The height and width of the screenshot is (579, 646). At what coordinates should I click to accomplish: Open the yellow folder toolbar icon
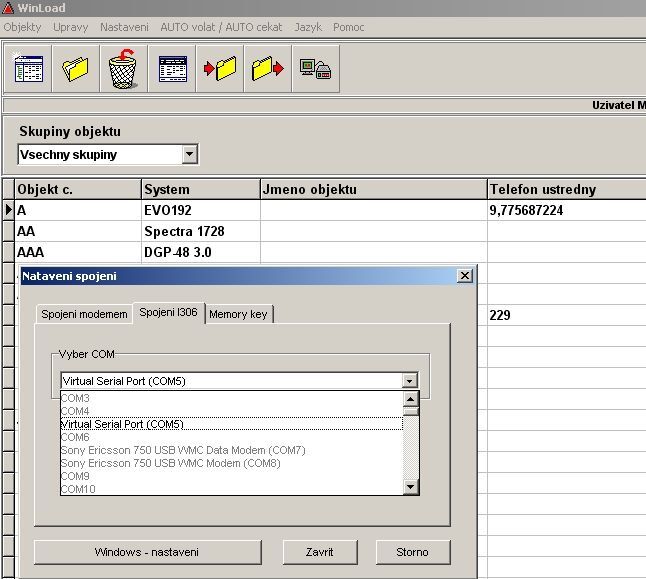pyautogui.click(x=76, y=70)
